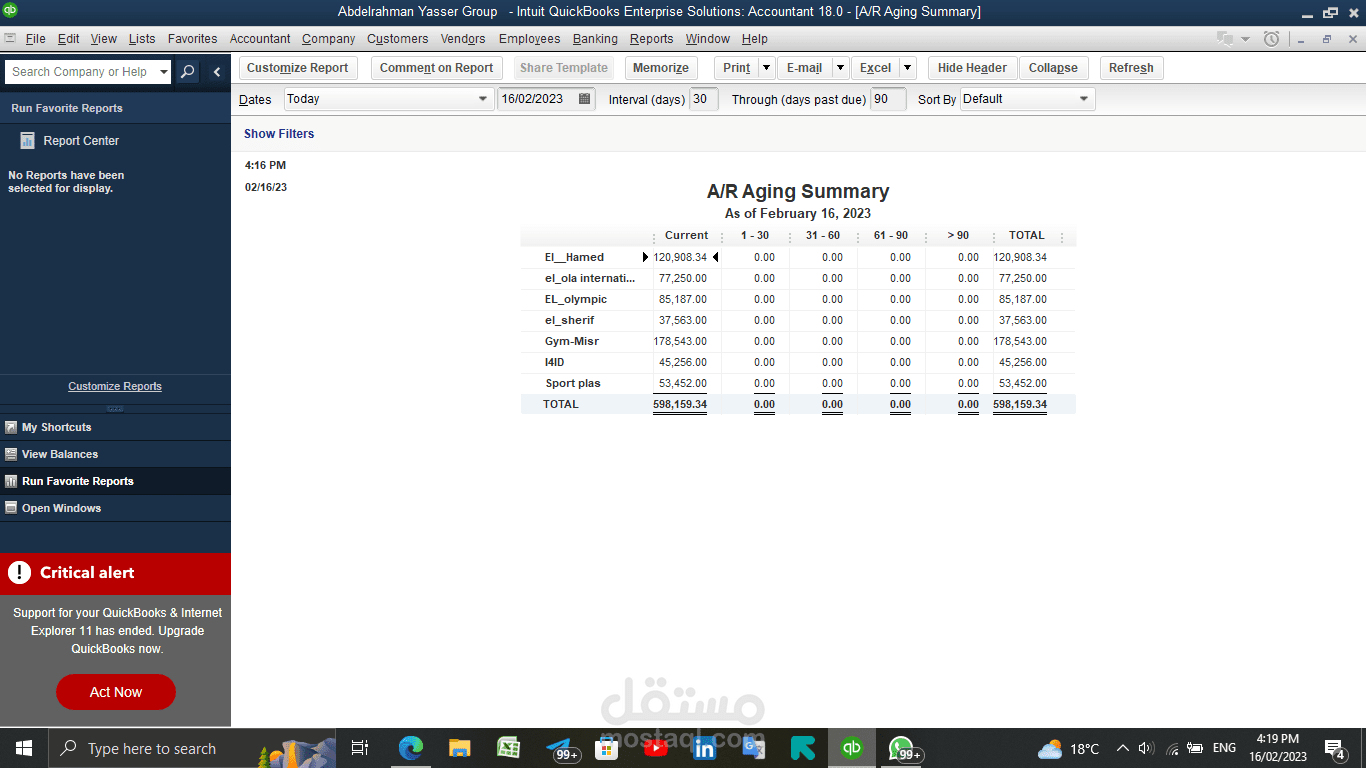Click the Memorize button

pos(661,68)
